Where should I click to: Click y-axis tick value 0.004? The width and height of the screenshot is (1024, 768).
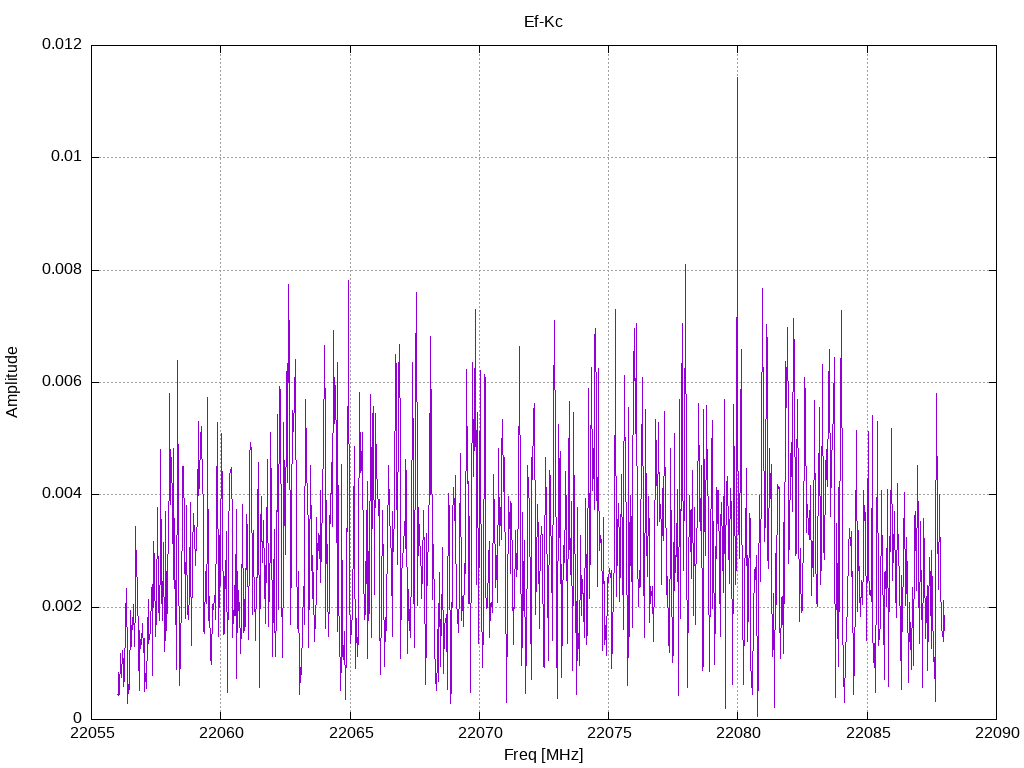[x=62, y=494]
